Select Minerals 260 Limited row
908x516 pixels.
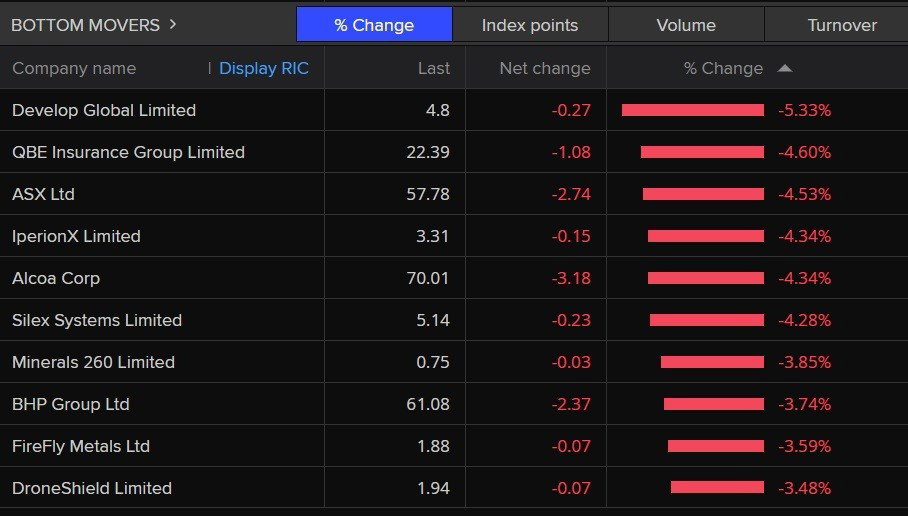click(454, 362)
